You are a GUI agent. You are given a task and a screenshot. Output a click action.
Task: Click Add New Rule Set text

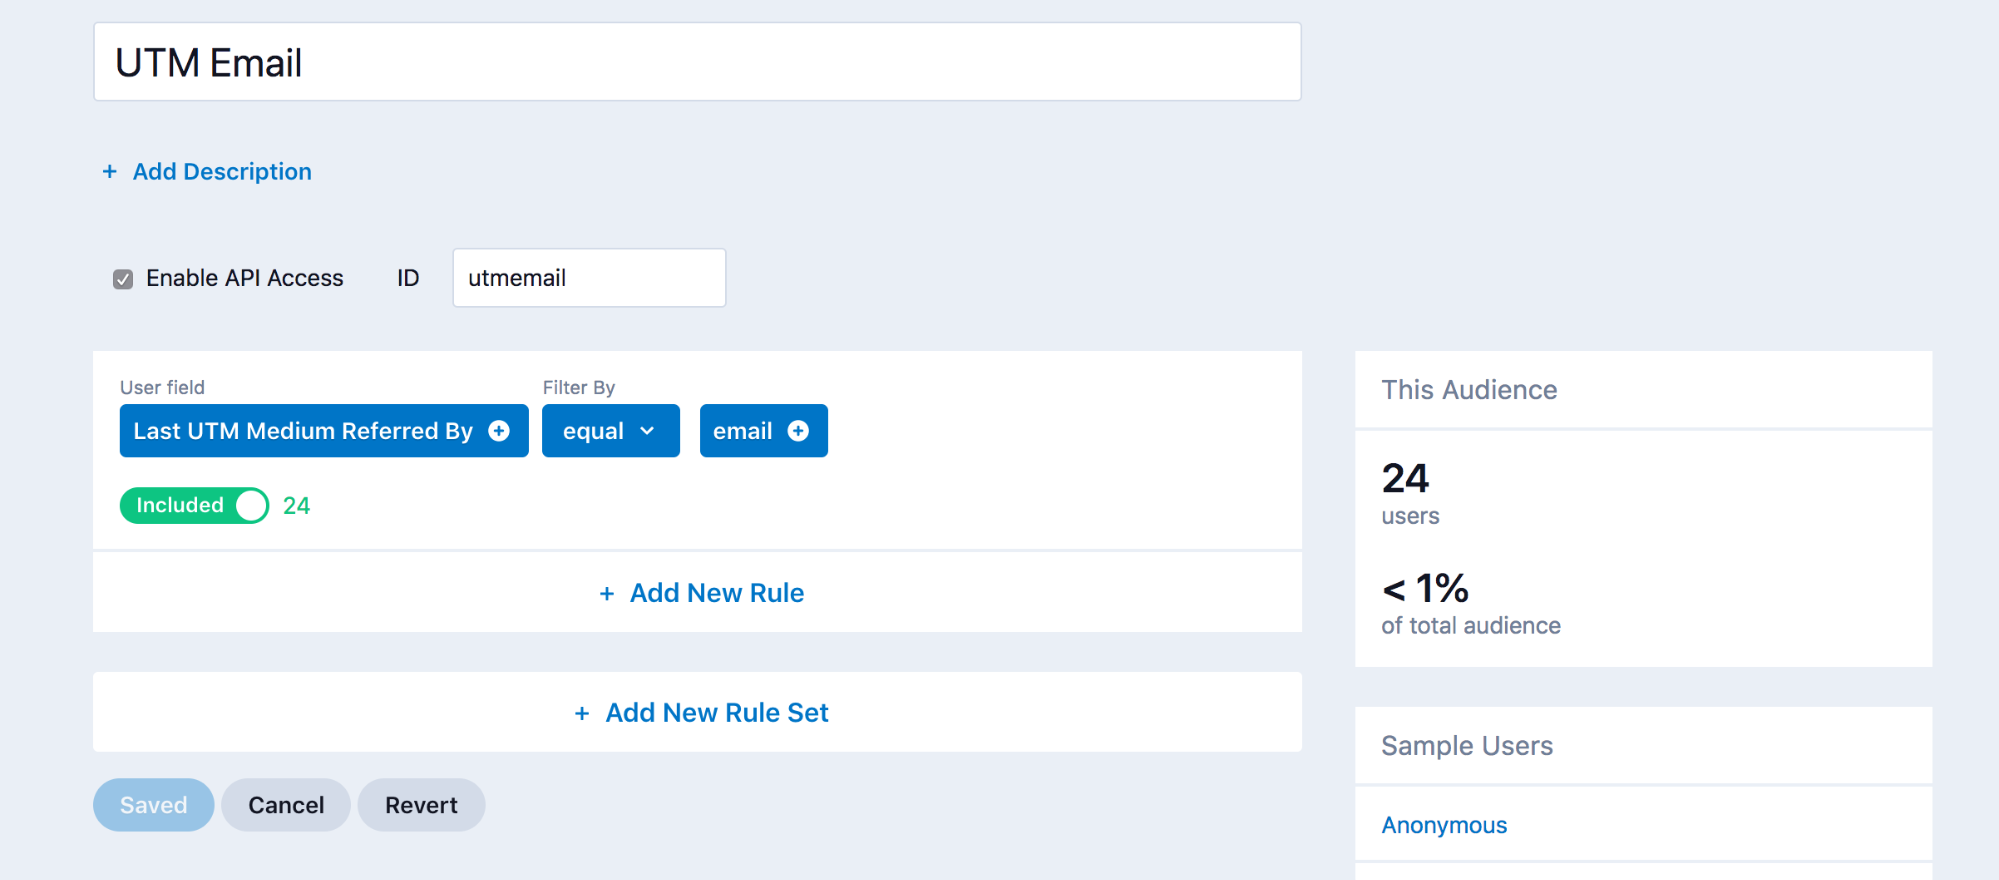pyautogui.click(x=716, y=713)
